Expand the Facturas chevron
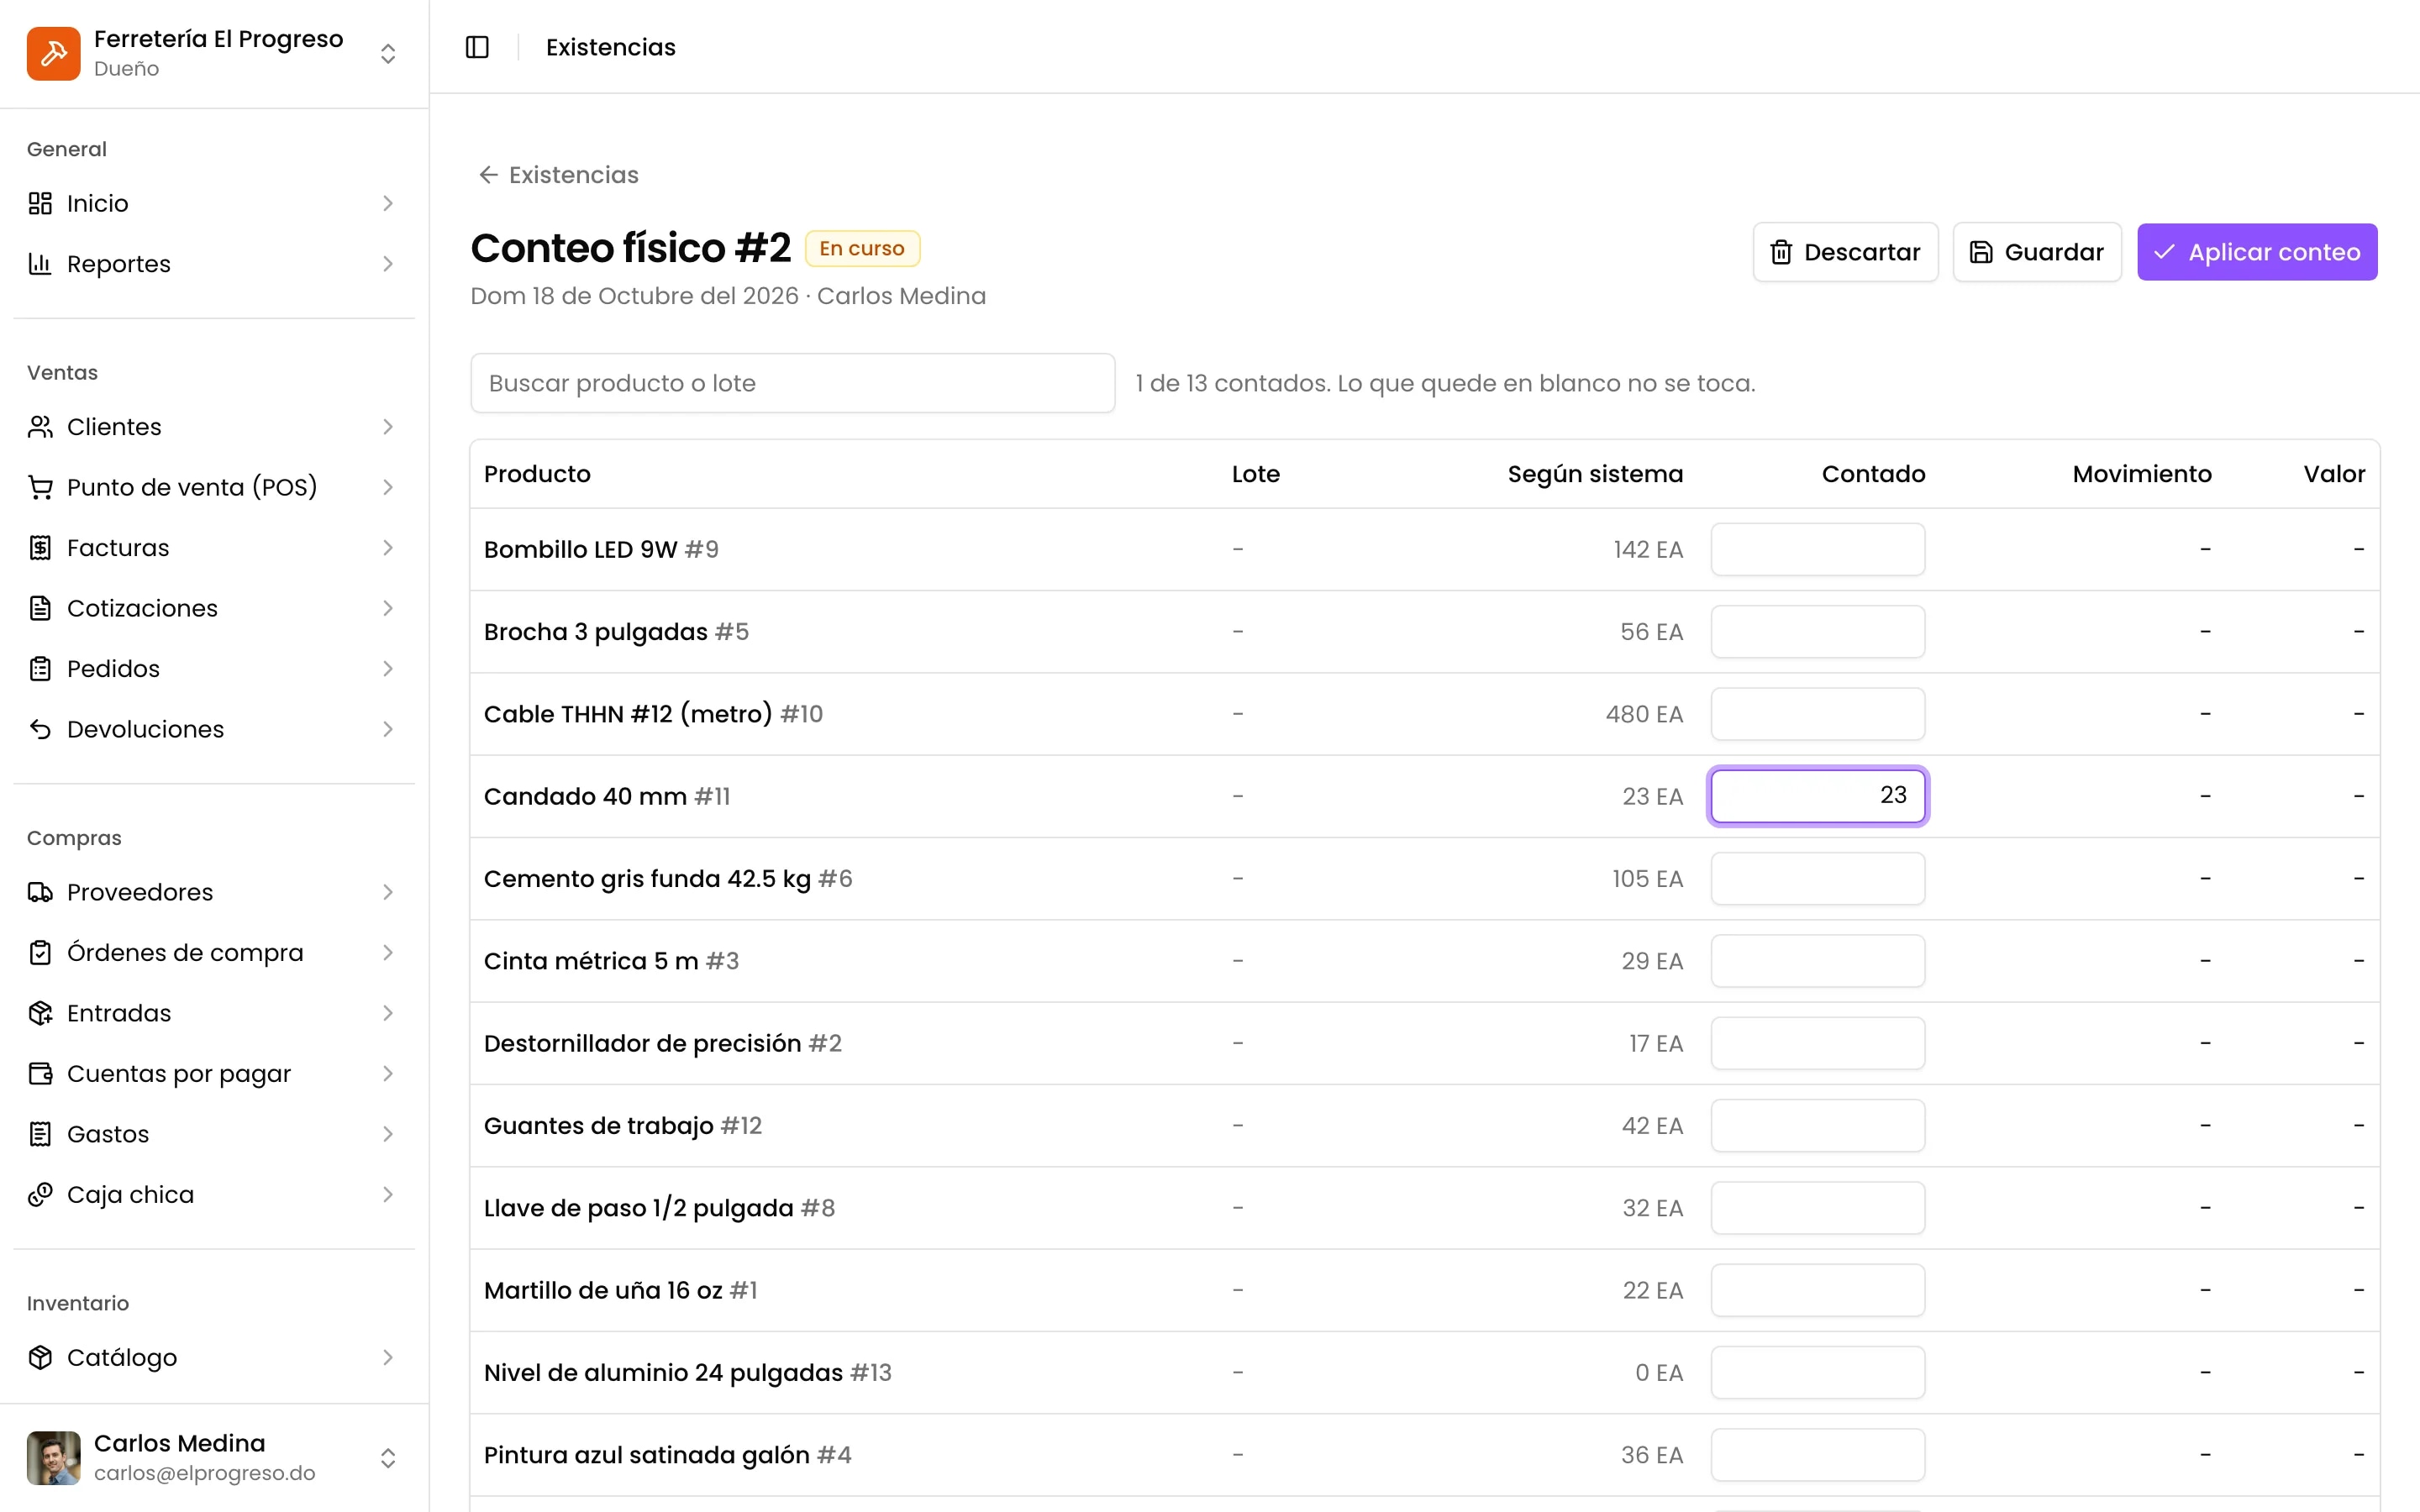Viewport: 2420px width, 1512px height. click(x=388, y=548)
